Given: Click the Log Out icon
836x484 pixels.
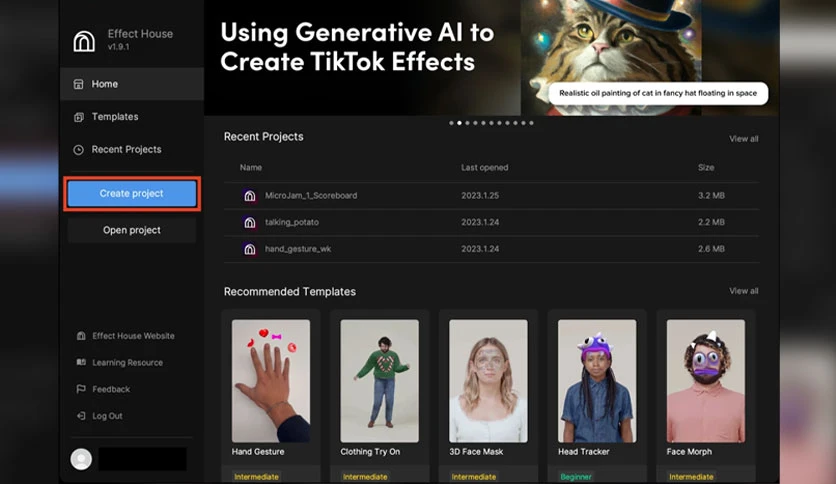Looking at the screenshot, I should click(81, 416).
